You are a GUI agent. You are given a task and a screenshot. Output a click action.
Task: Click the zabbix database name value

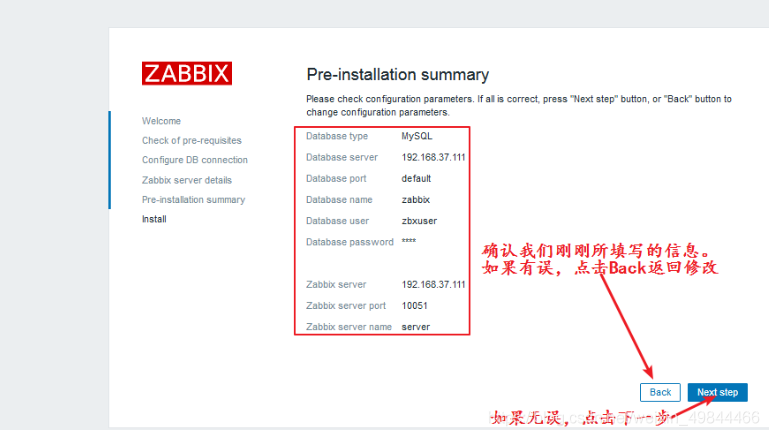click(x=415, y=200)
